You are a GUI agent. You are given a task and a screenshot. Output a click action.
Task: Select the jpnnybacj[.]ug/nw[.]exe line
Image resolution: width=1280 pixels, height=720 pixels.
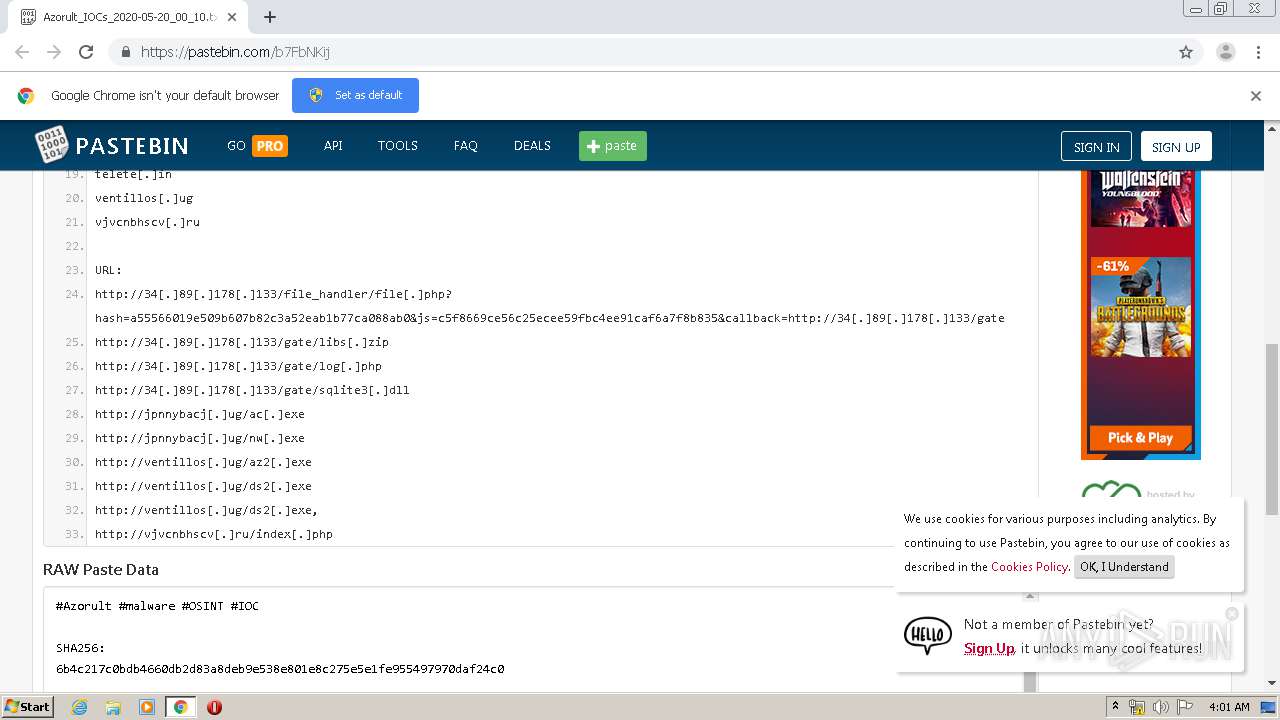200,438
